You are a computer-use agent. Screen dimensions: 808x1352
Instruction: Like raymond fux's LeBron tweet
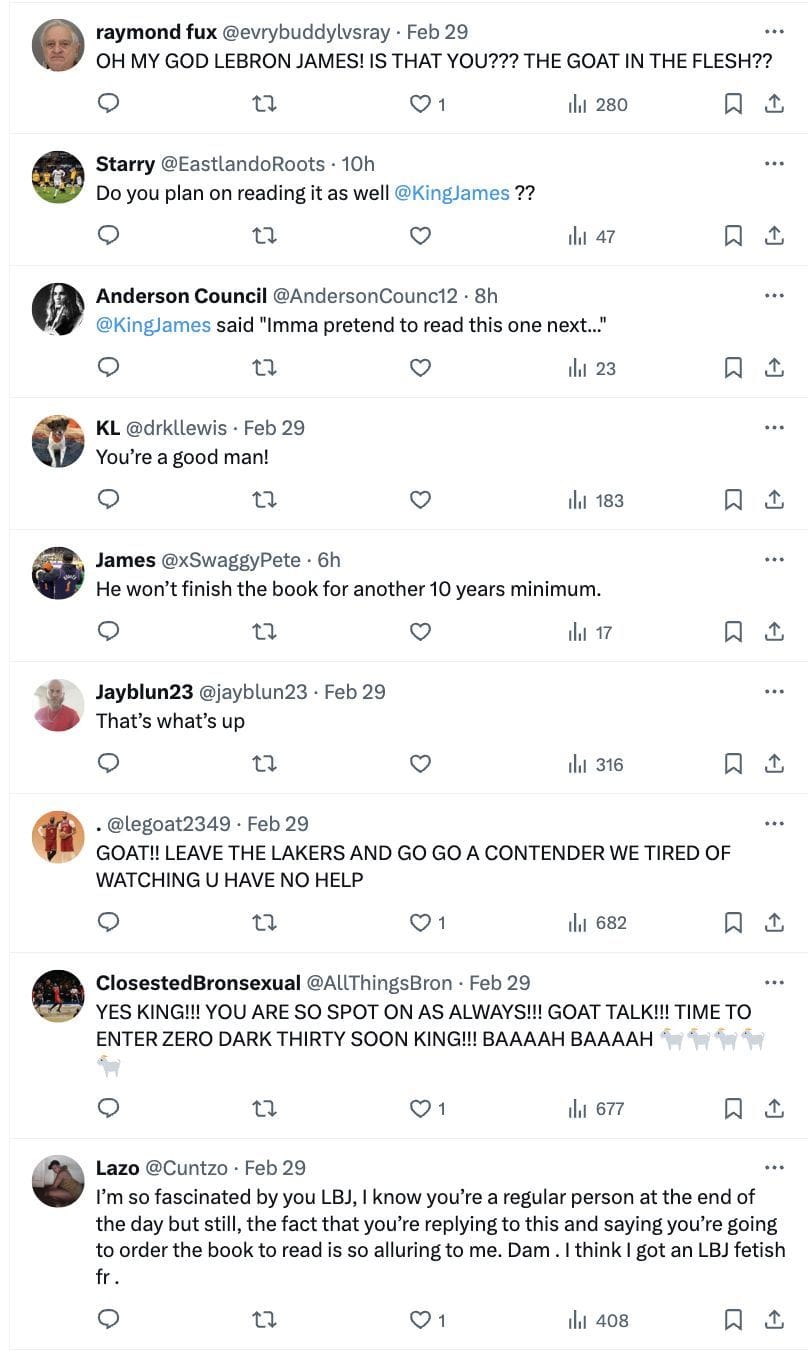421,104
